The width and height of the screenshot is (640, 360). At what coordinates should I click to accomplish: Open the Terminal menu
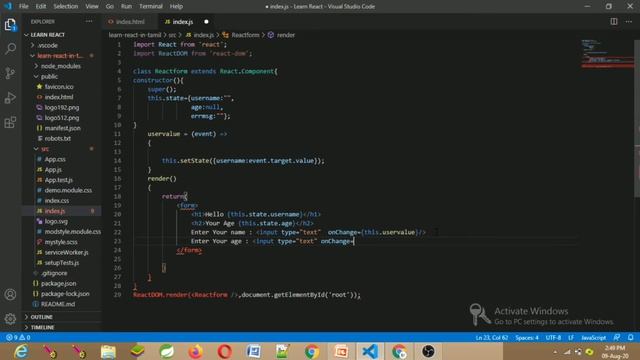click(x=151, y=6)
